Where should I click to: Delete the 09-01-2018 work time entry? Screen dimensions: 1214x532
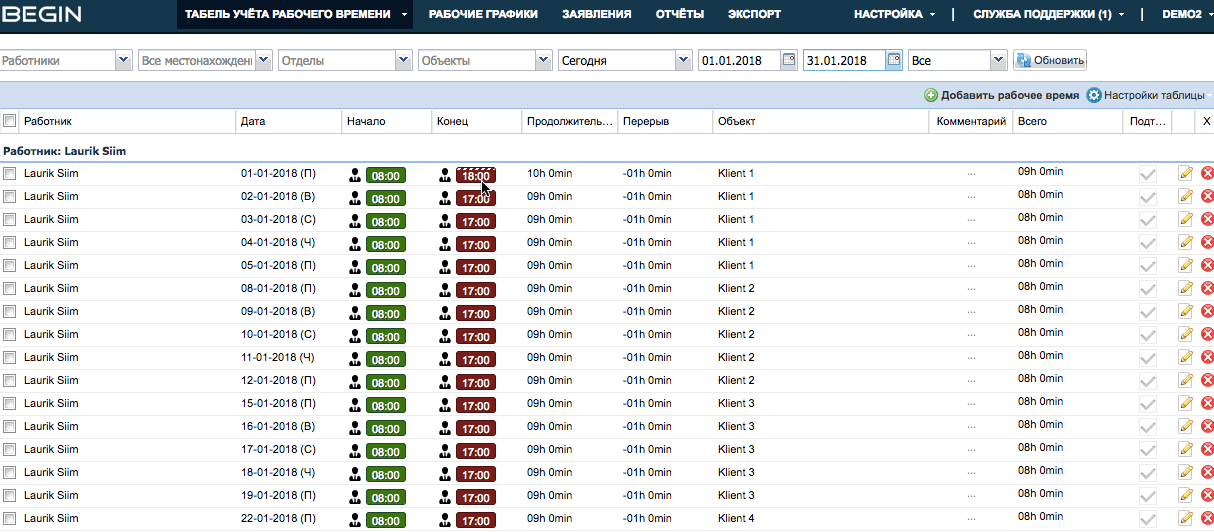click(x=1207, y=311)
